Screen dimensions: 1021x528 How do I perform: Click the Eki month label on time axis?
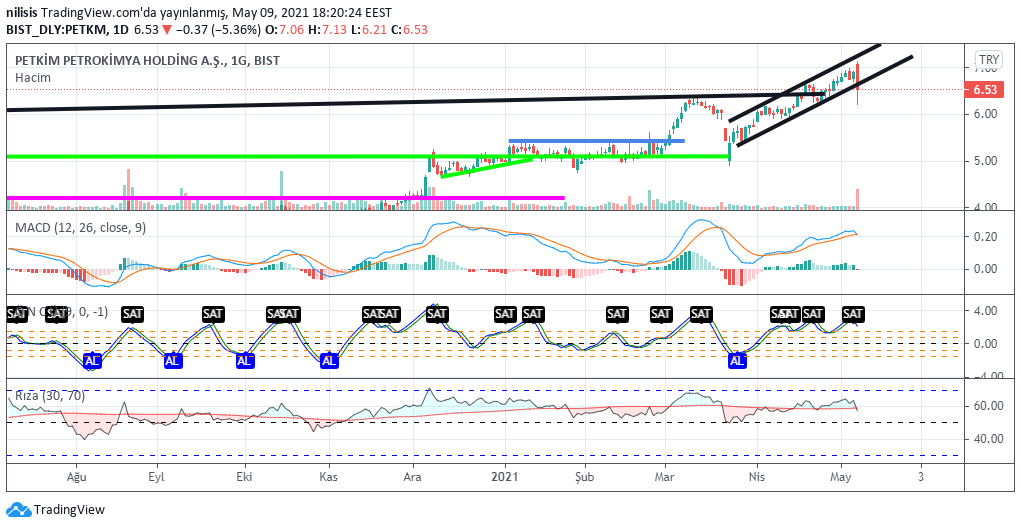click(x=244, y=476)
